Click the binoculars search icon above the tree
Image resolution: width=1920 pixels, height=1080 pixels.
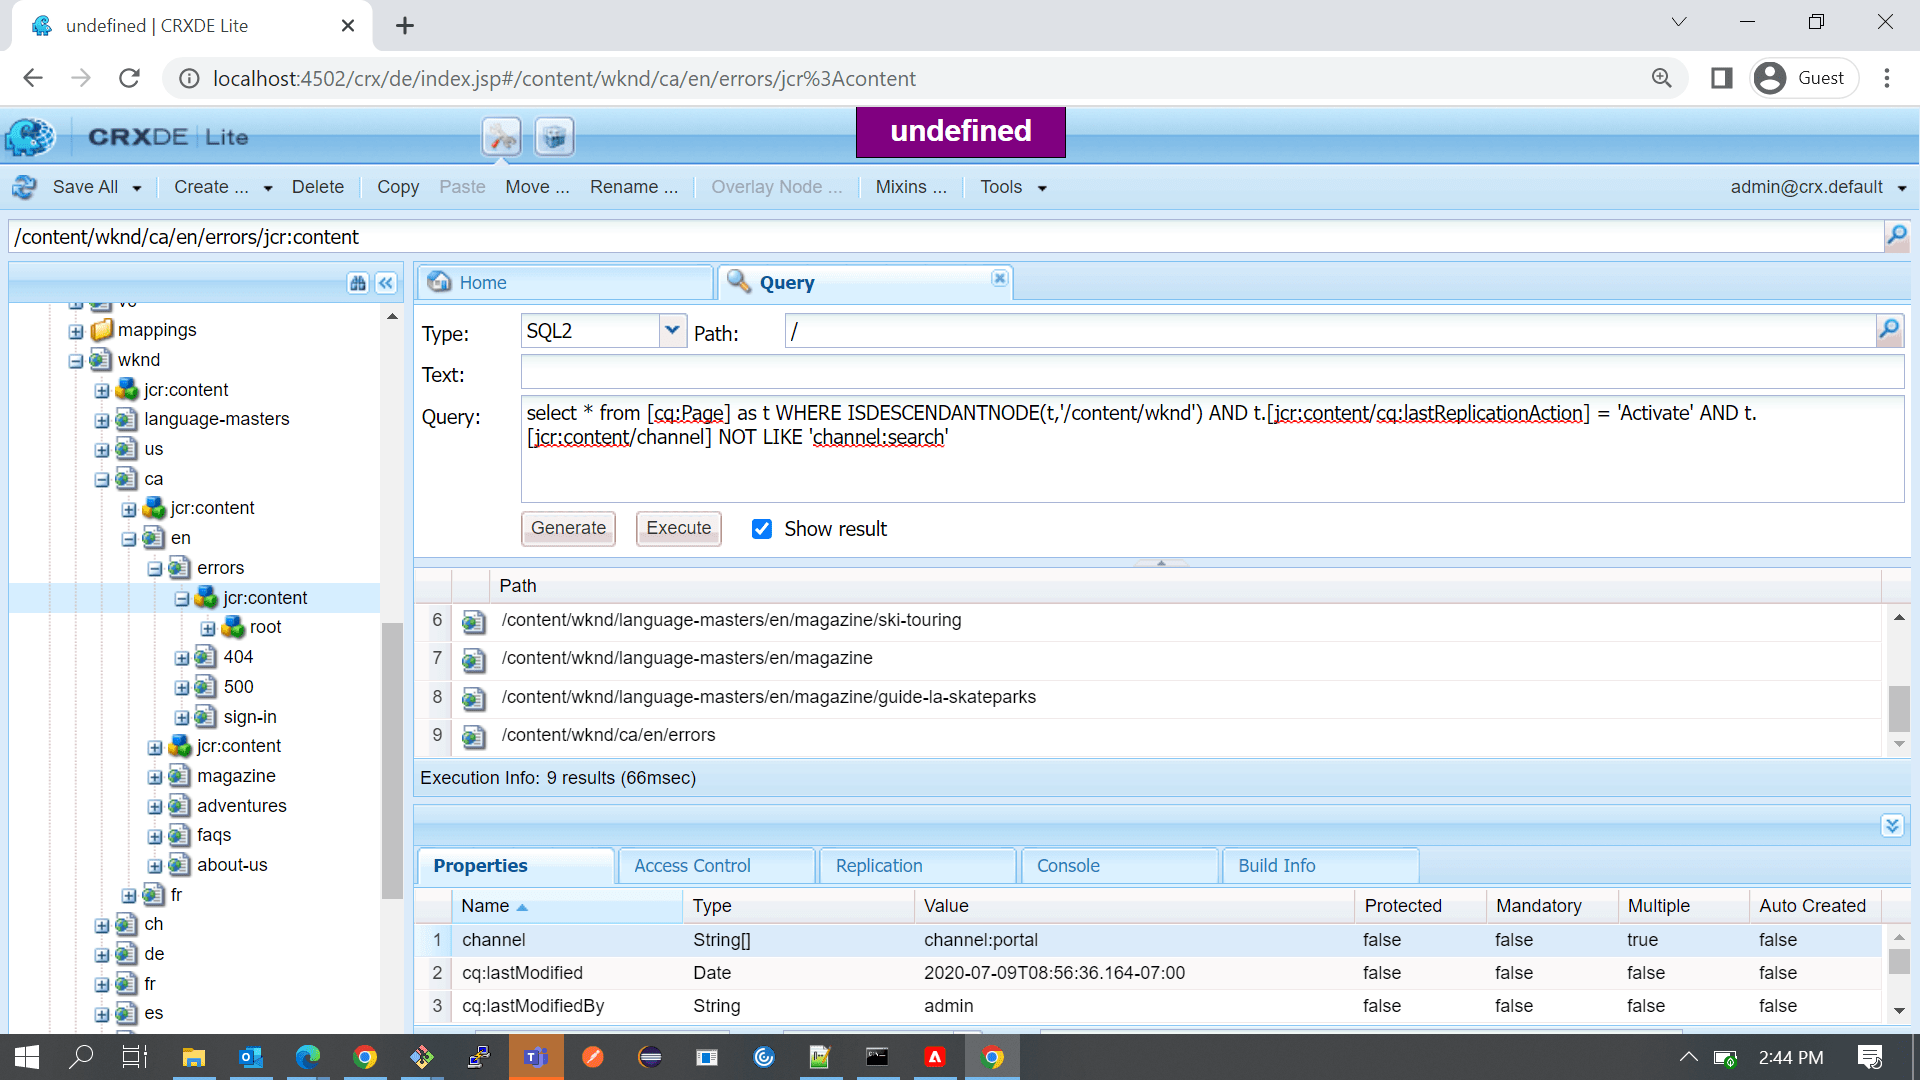click(358, 283)
